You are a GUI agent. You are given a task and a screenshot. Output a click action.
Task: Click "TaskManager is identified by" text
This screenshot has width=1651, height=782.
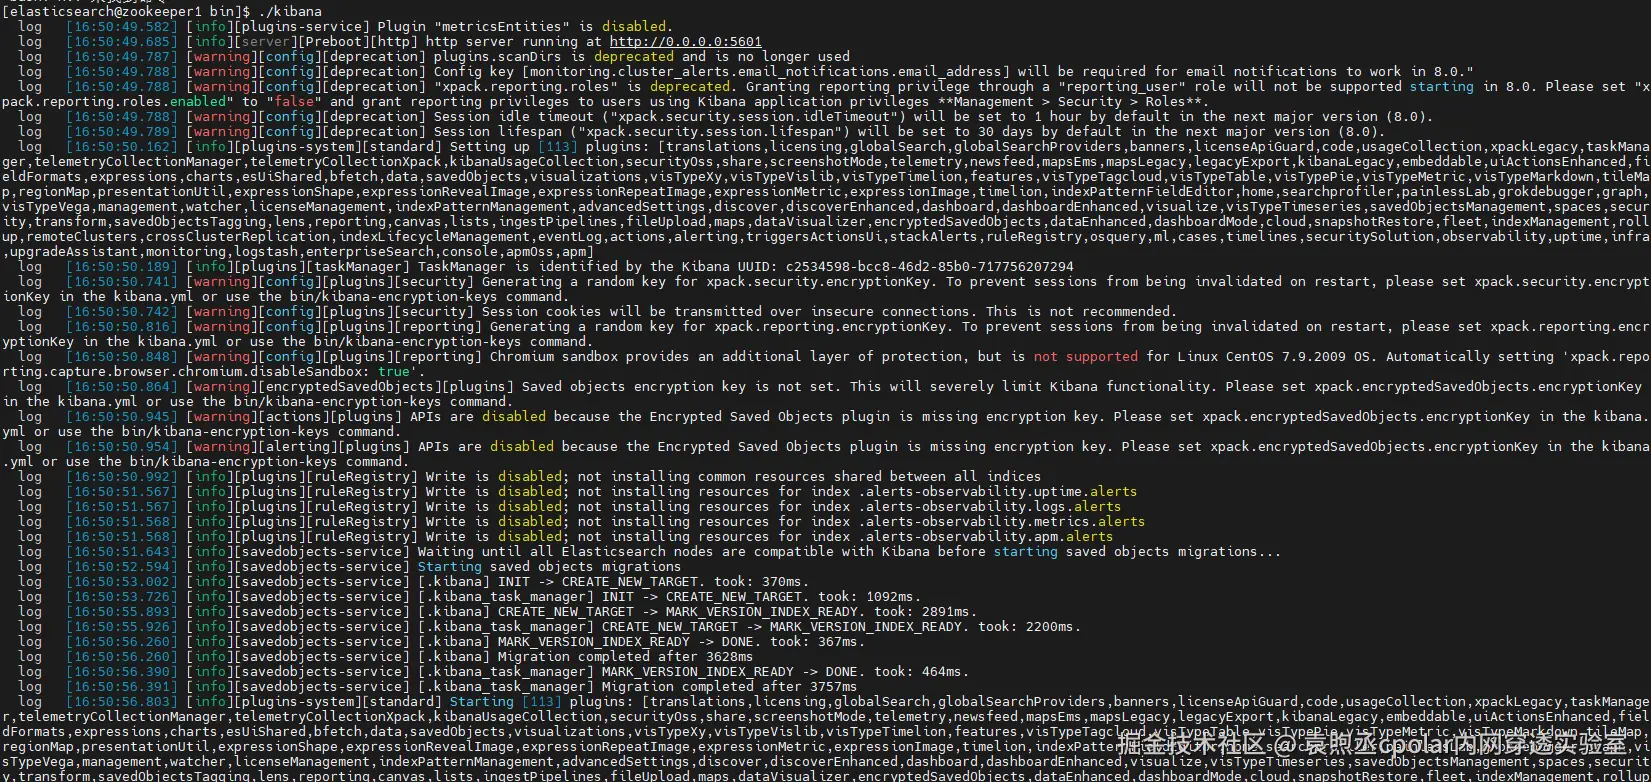(530, 266)
